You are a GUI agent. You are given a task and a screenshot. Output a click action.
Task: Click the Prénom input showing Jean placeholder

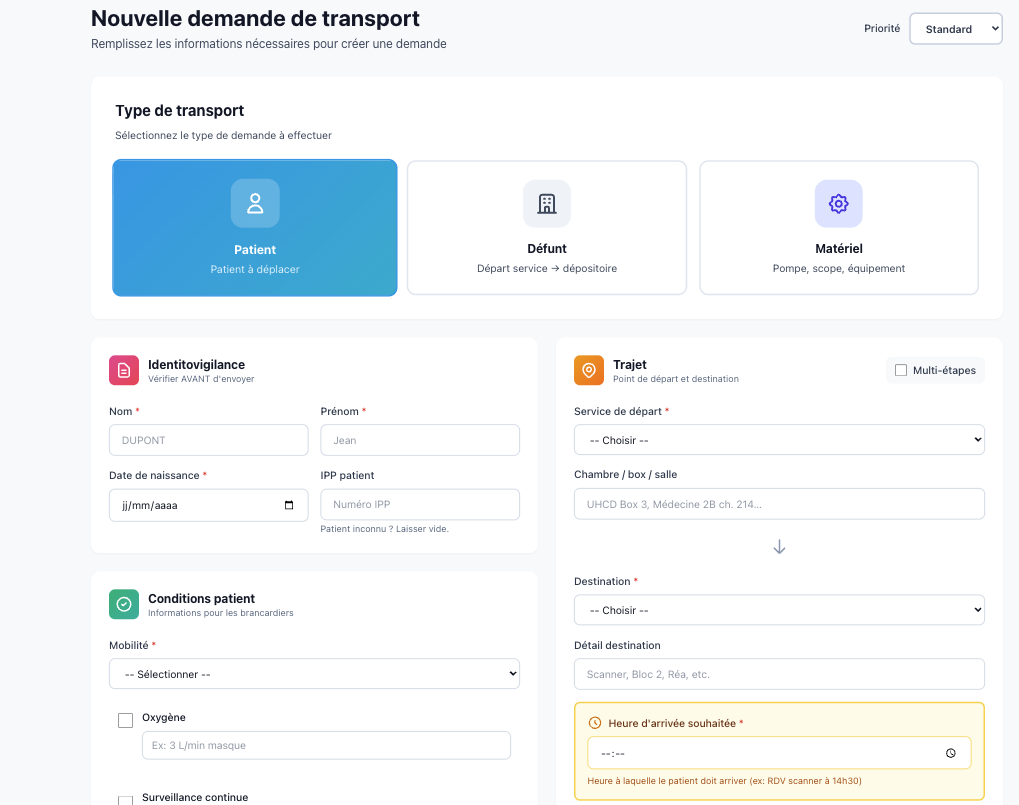pyautogui.click(x=419, y=439)
